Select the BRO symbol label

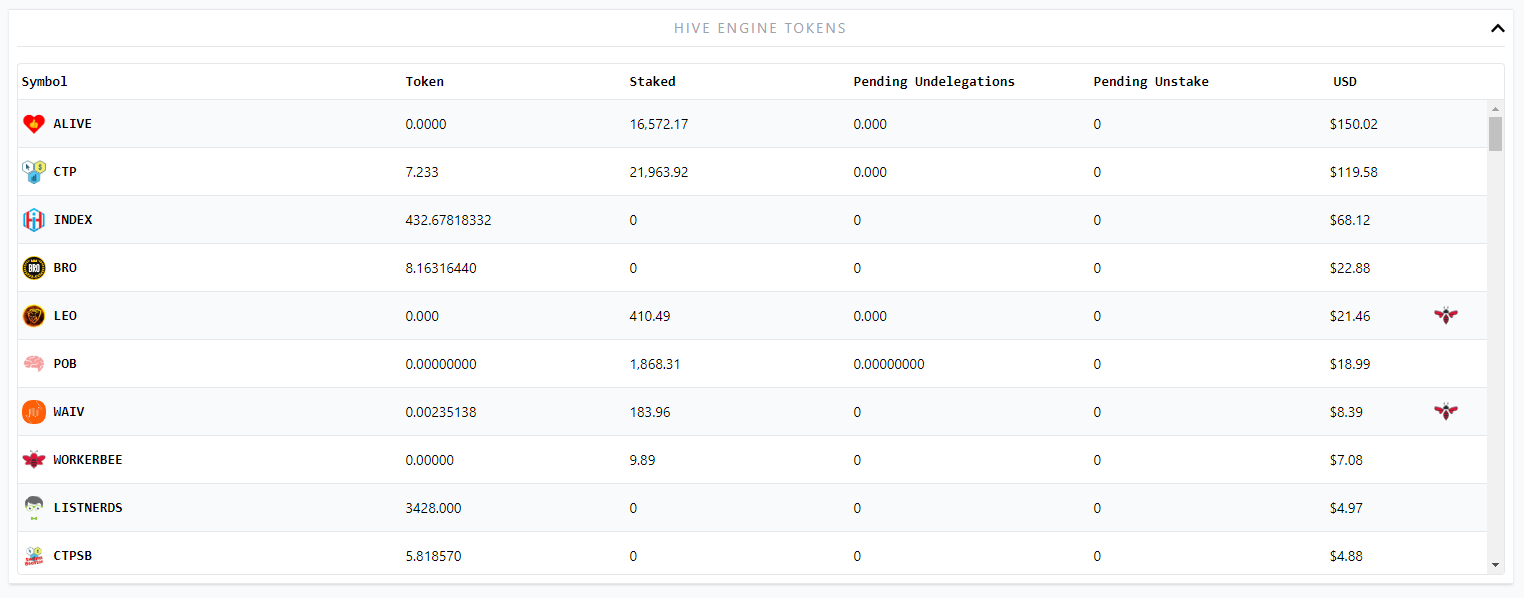pyautogui.click(x=65, y=268)
